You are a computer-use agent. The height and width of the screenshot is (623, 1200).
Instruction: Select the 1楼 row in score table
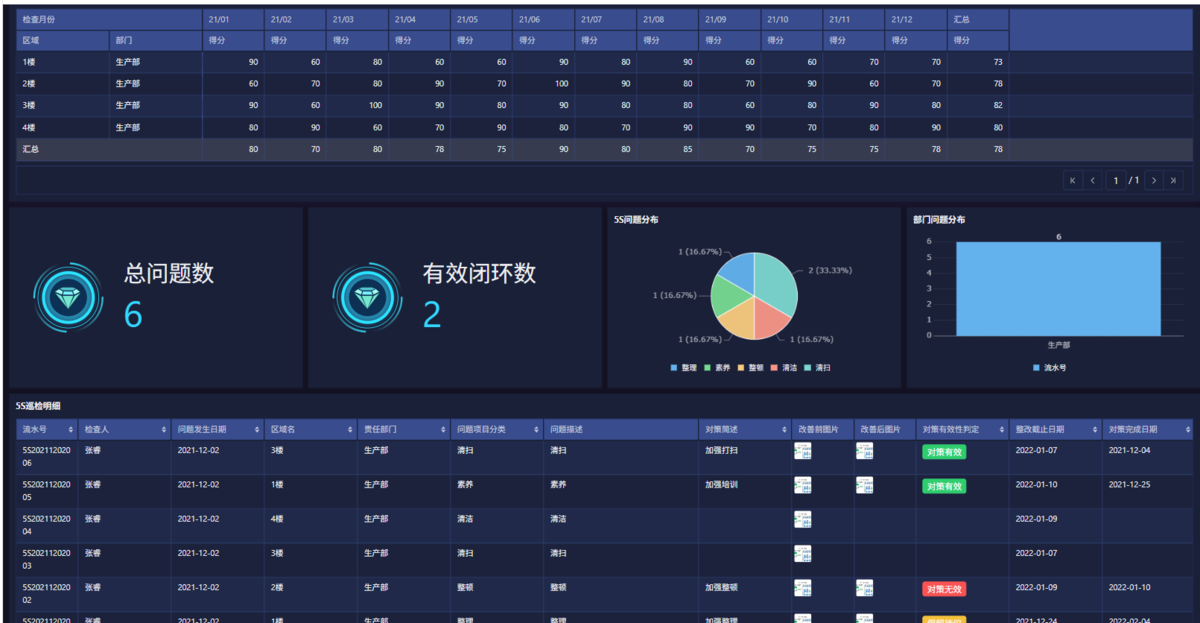click(605, 62)
